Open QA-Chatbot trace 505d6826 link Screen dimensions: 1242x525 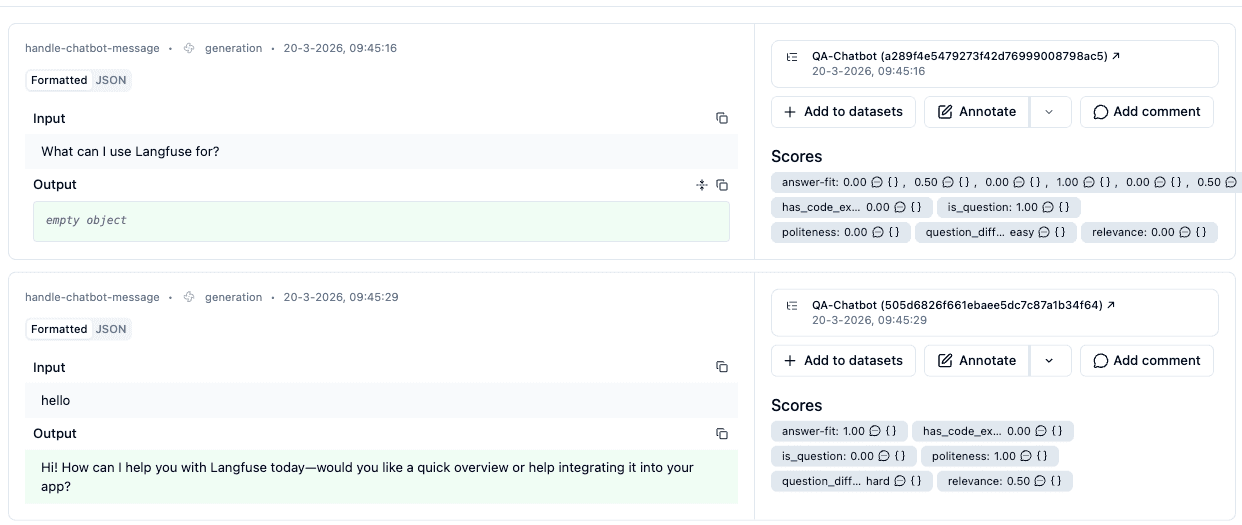[963, 305]
